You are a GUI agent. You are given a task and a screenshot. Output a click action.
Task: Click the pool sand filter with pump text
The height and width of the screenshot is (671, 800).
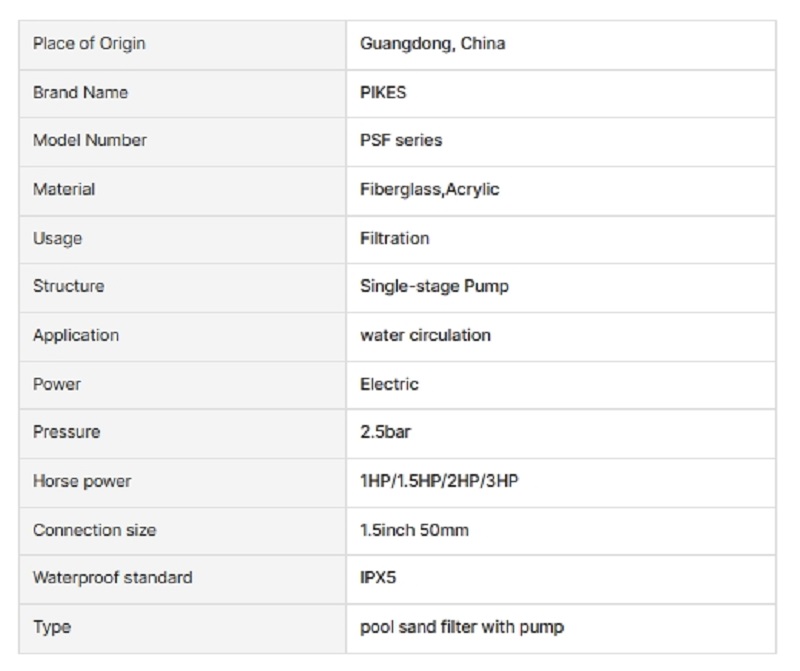click(x=462, y=627)
